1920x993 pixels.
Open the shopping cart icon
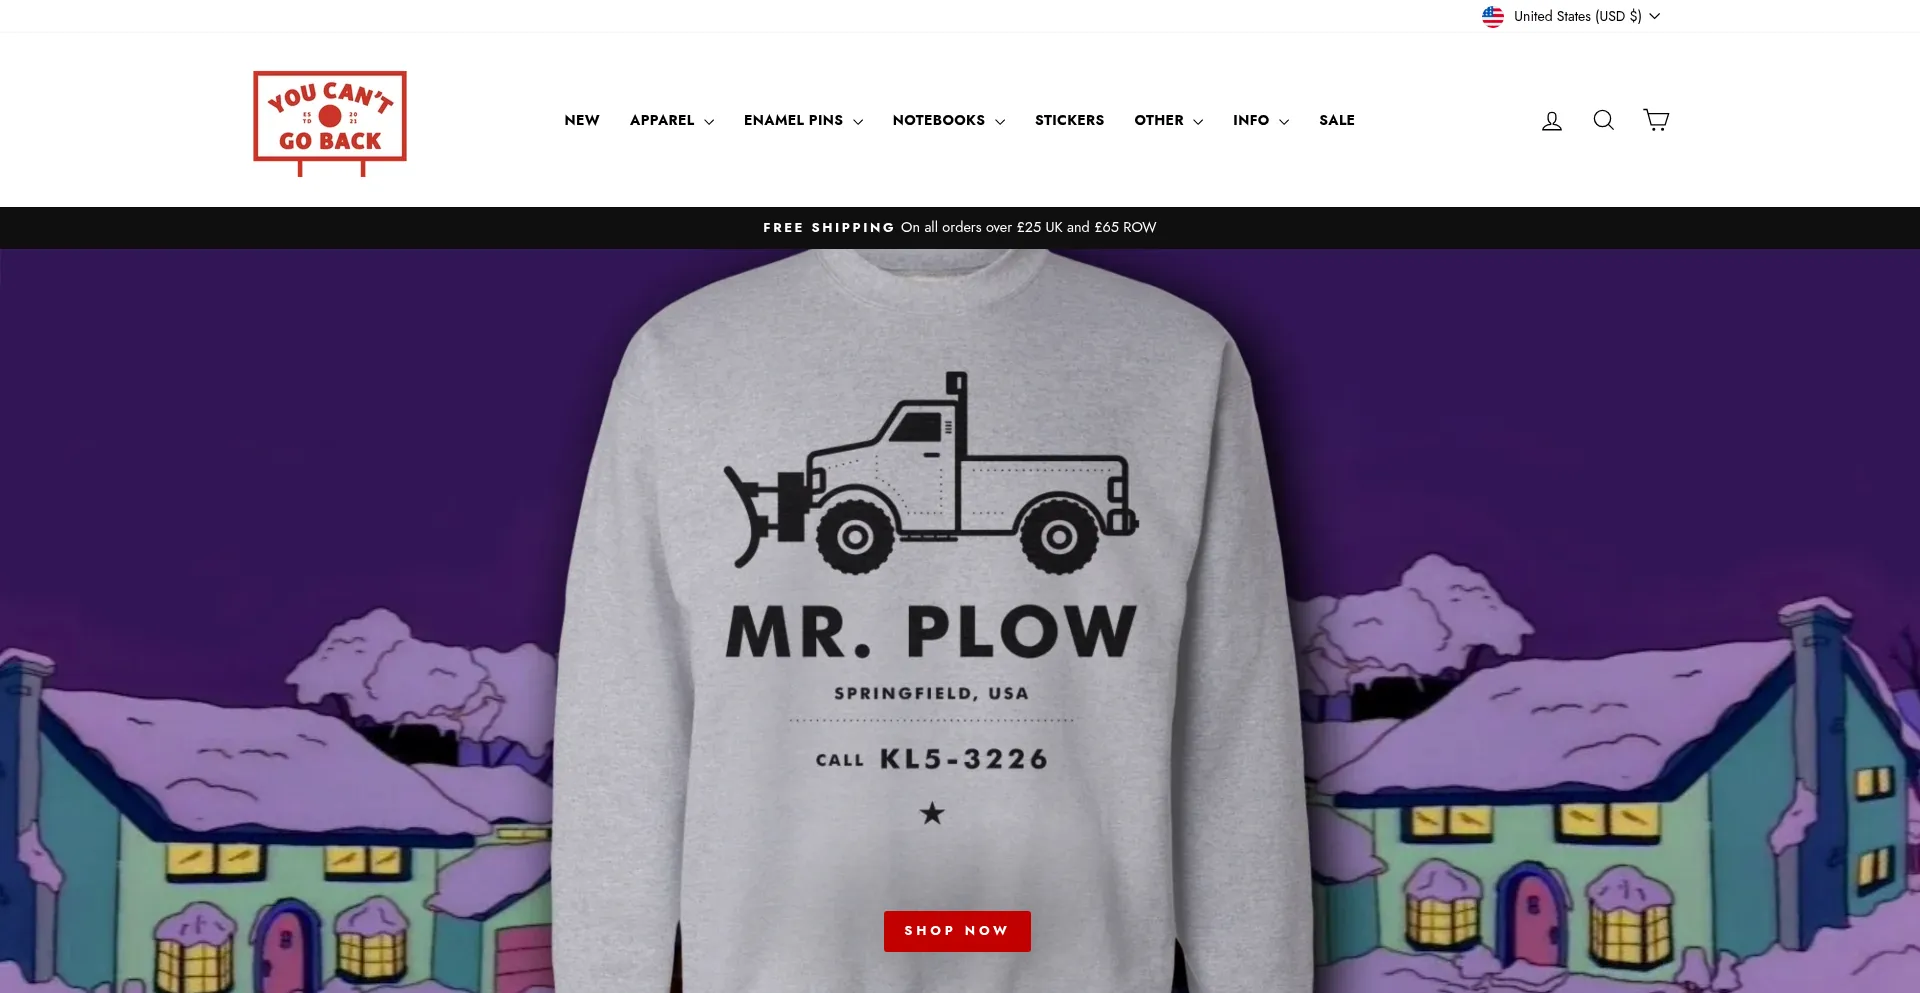coord(1656,120)
